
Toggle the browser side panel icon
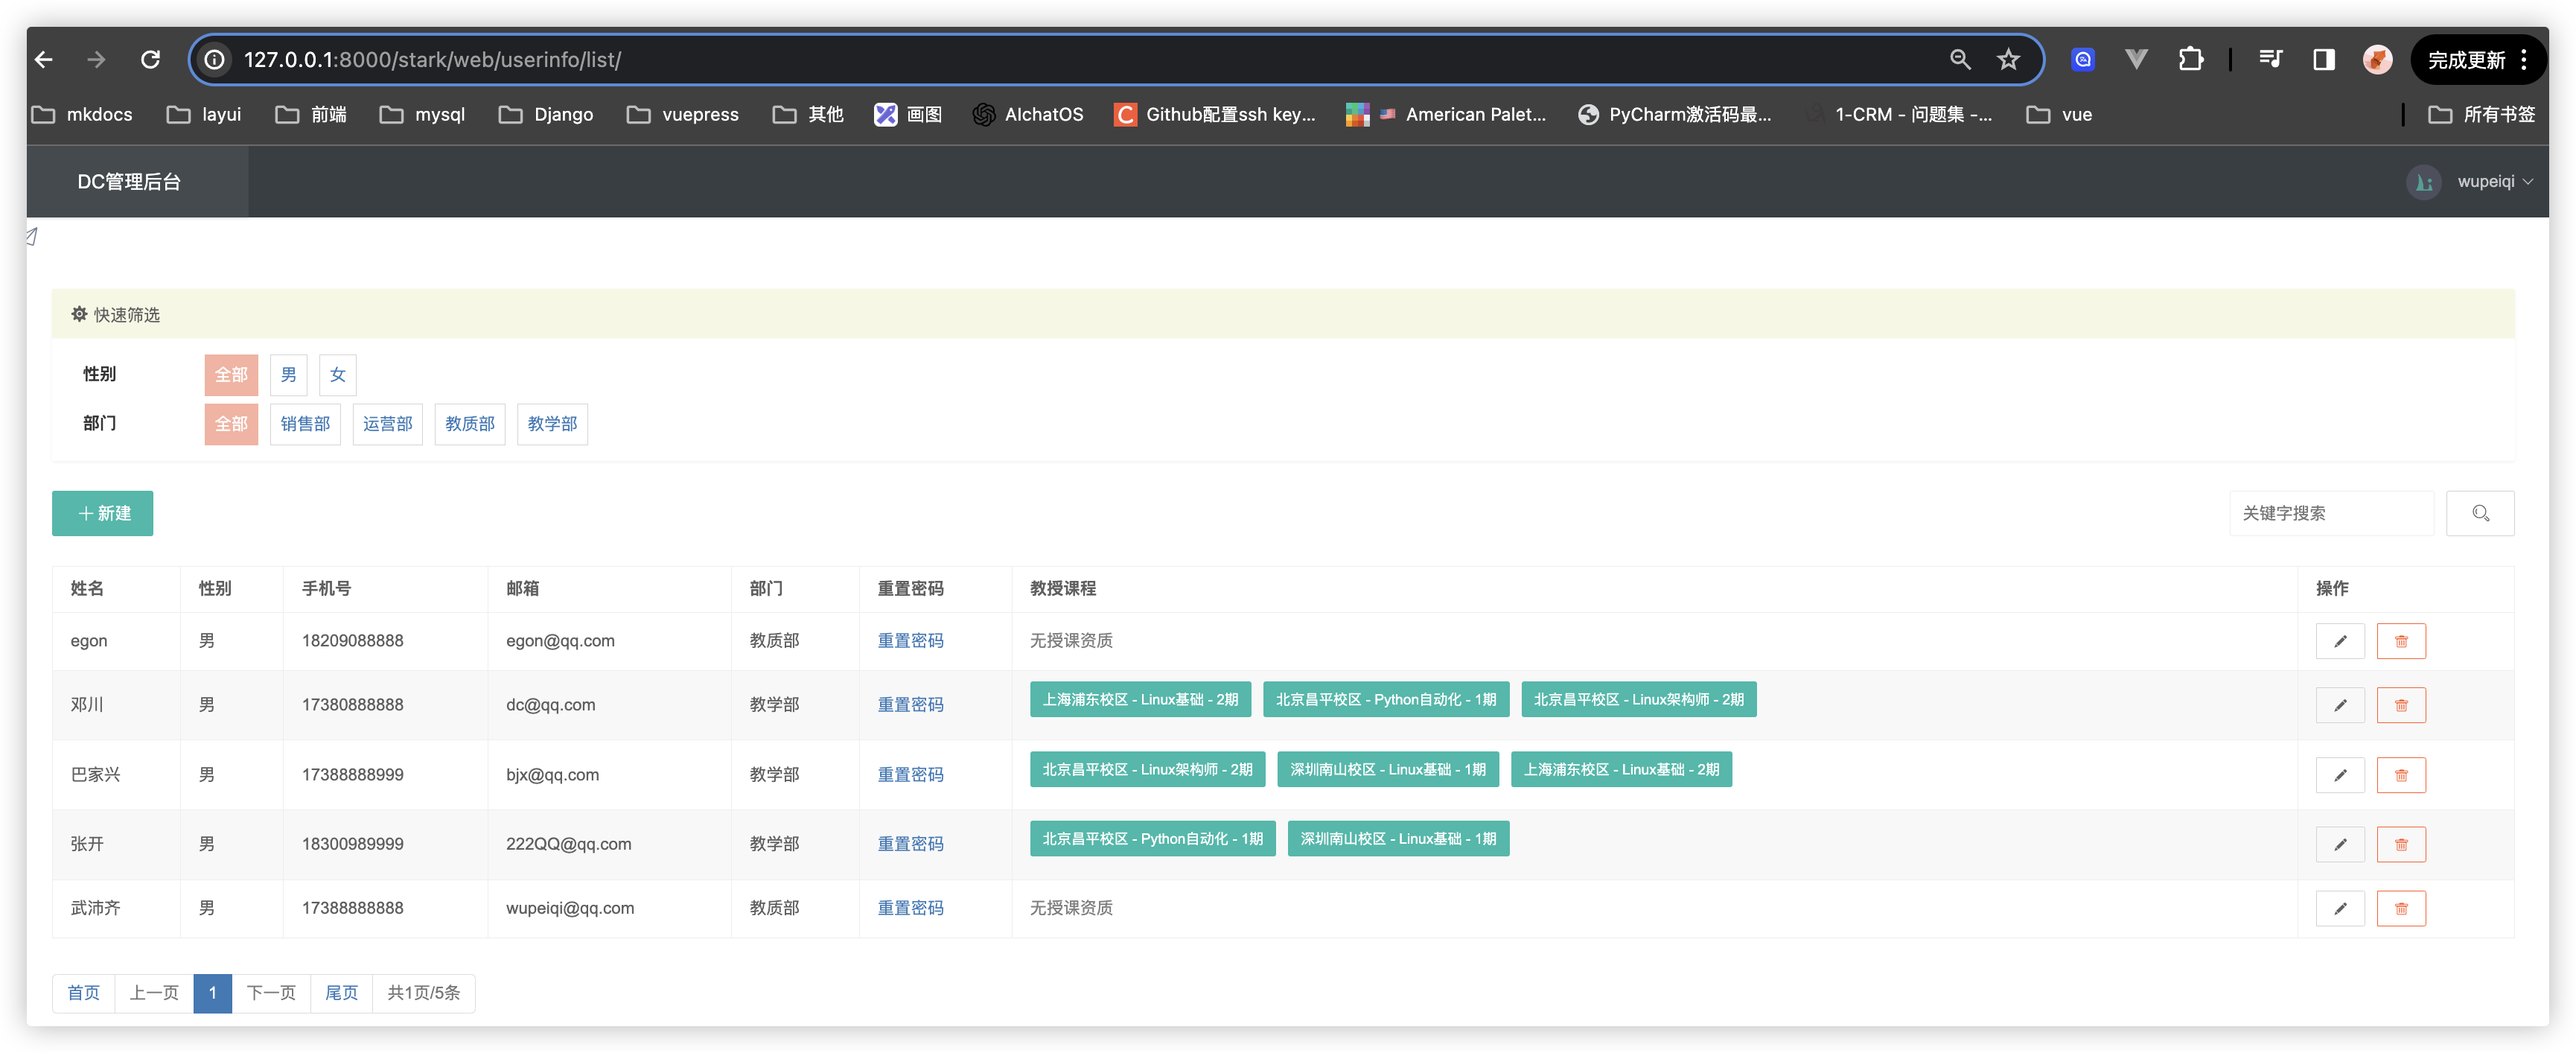(x=2323, y=60)
